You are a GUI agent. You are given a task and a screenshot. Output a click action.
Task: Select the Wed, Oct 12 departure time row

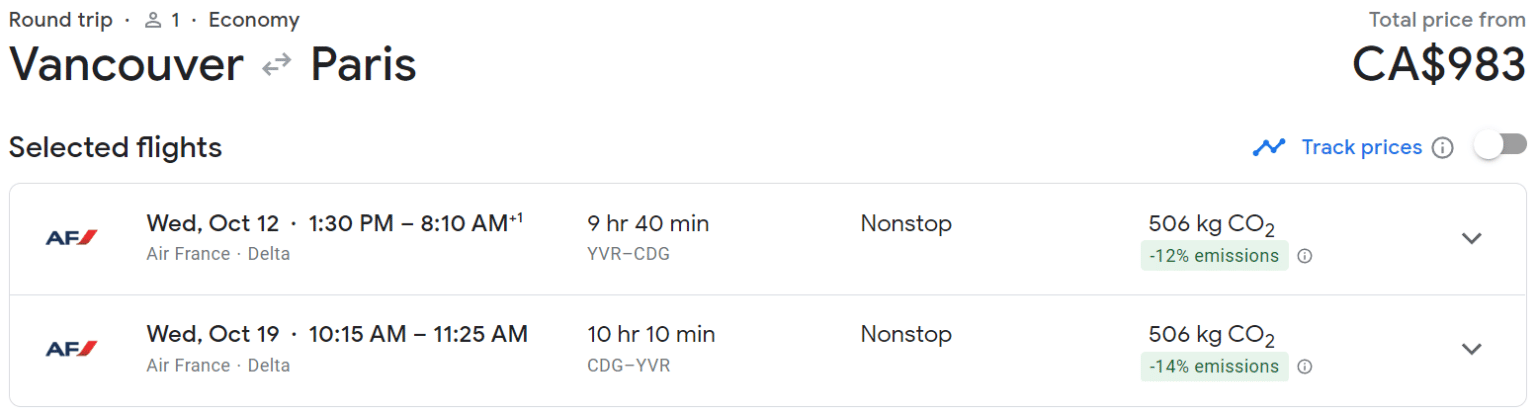[335, 223]
